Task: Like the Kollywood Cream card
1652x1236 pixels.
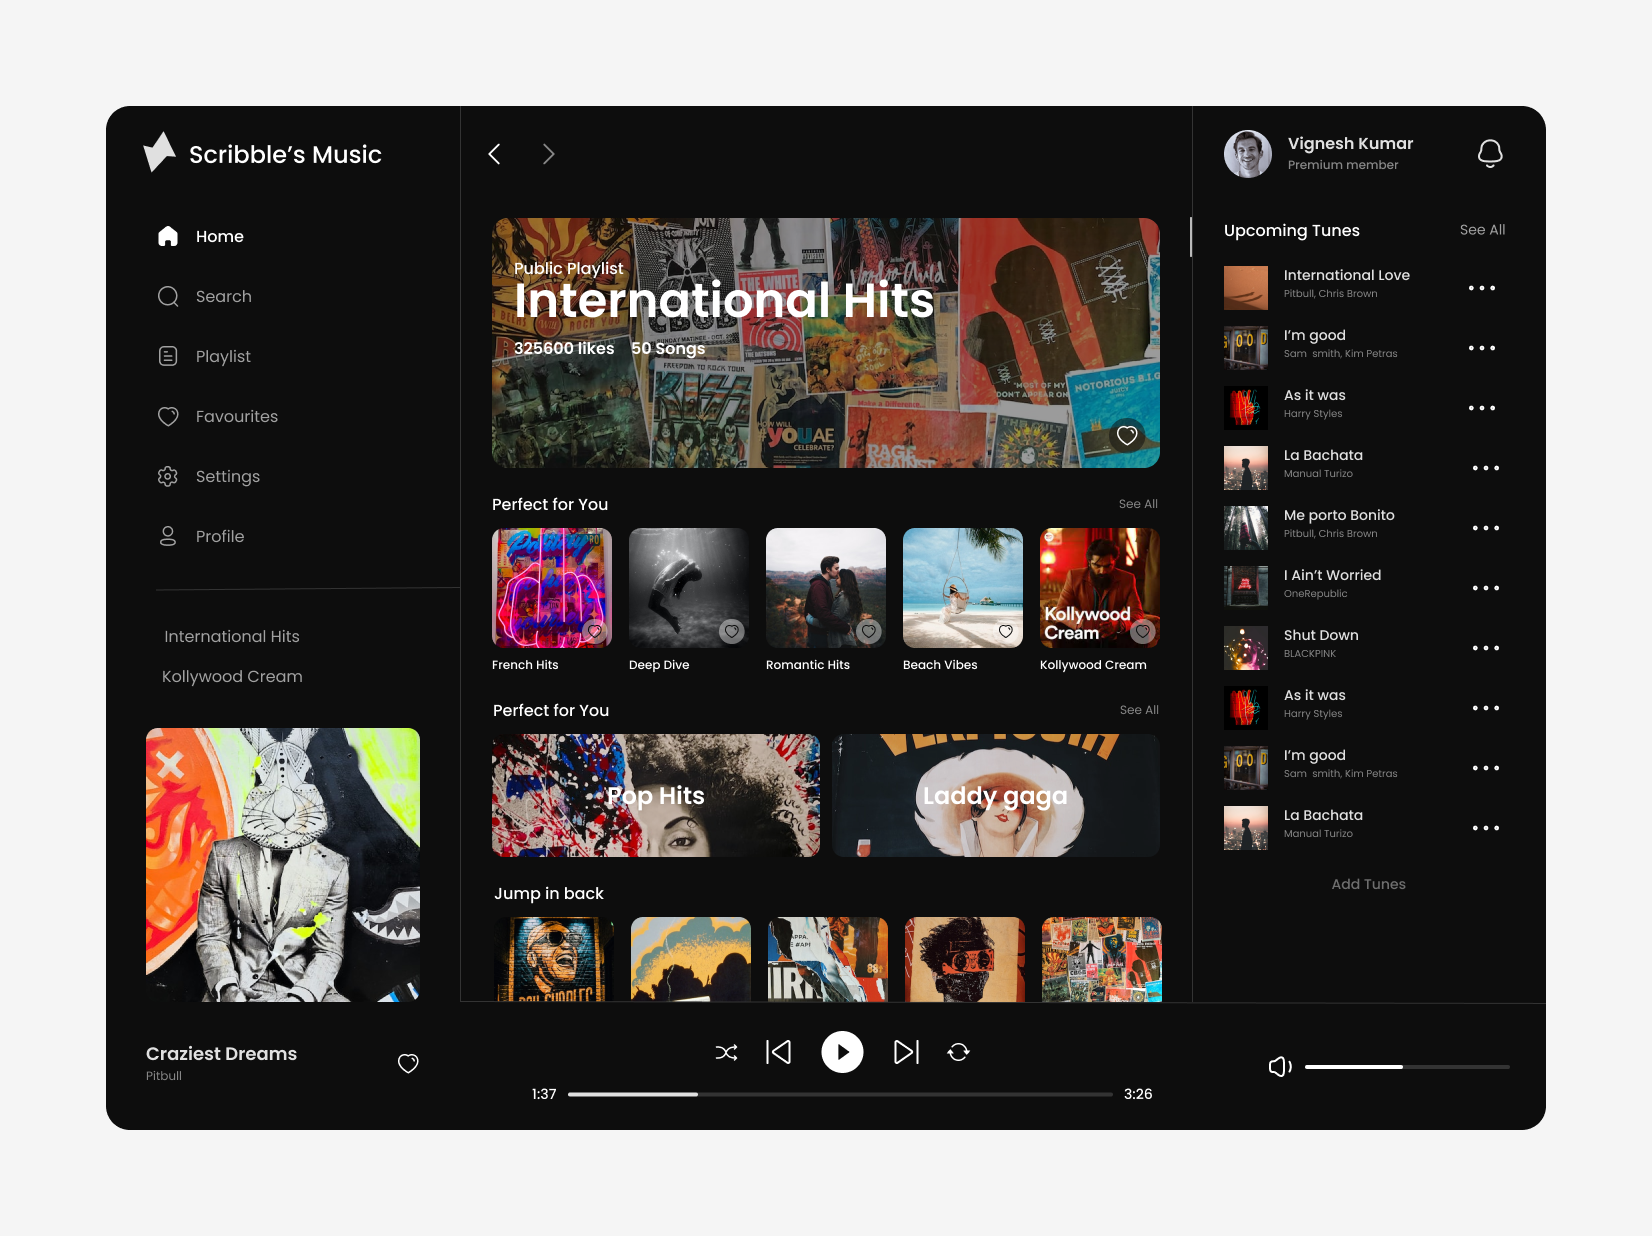Action: pos(1143,631)
